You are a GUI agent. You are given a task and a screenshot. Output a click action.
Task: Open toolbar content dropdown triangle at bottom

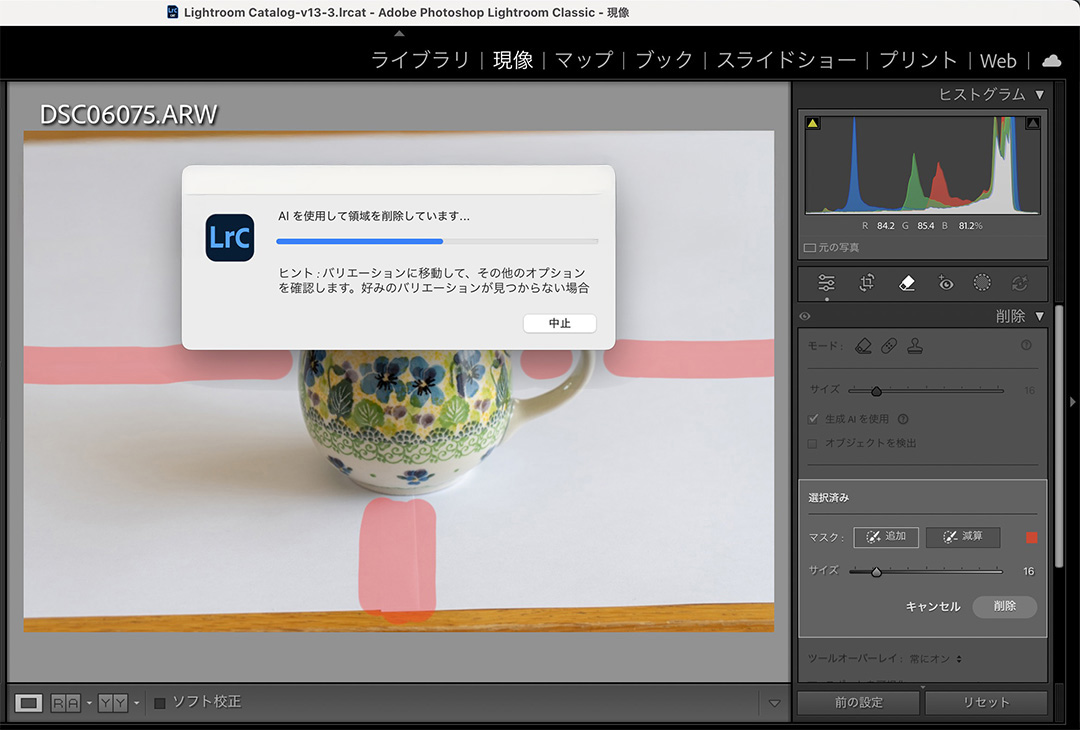[x=774, y=703]
